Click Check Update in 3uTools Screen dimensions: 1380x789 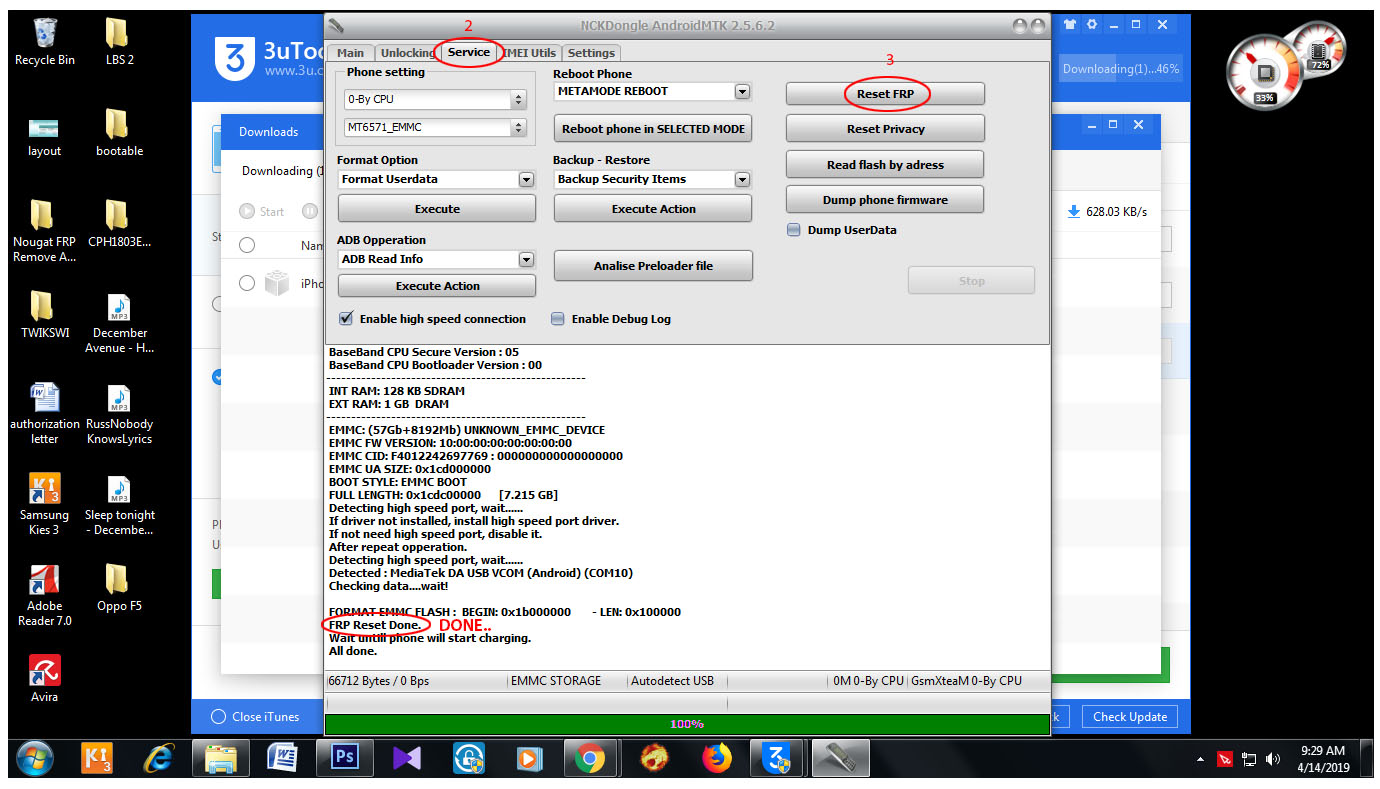pyautogui.click(x=1129, y=717)
